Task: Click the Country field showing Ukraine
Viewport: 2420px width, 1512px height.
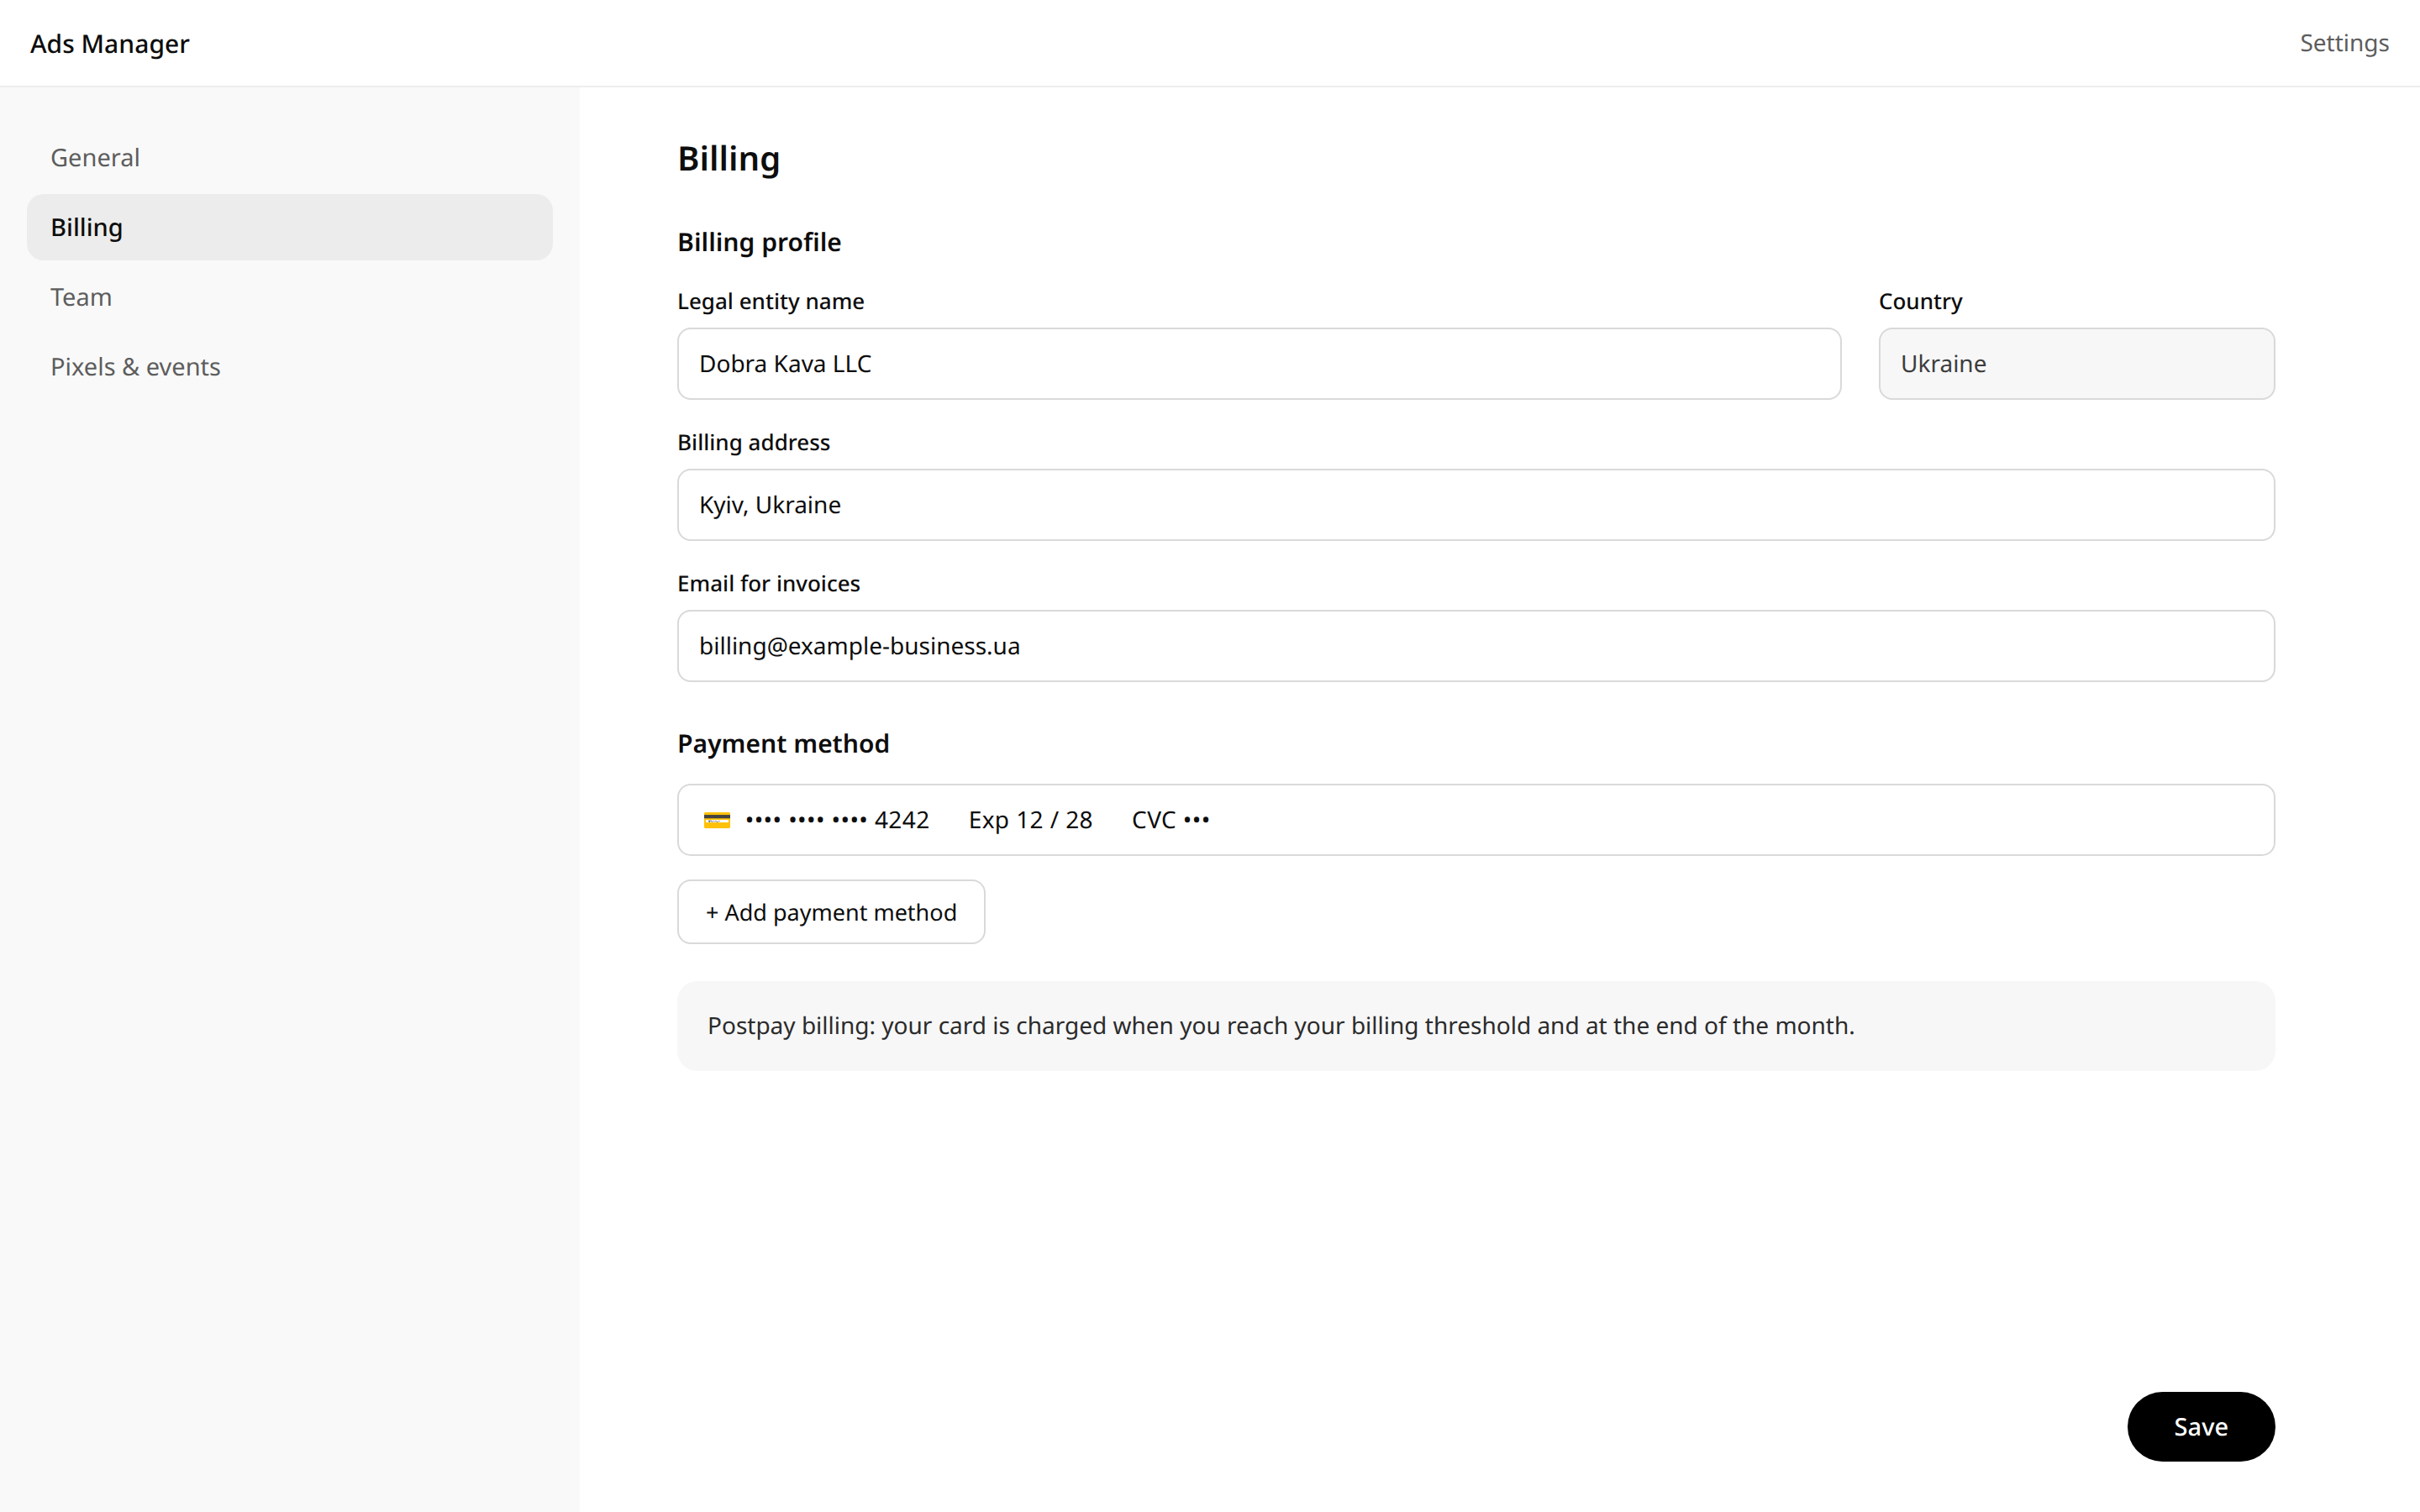Action: coord(2076,364)
